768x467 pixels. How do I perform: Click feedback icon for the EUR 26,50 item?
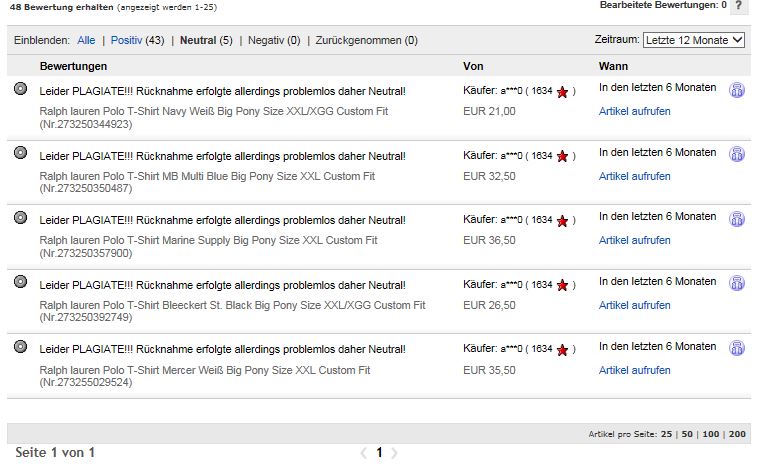(737, 284)
